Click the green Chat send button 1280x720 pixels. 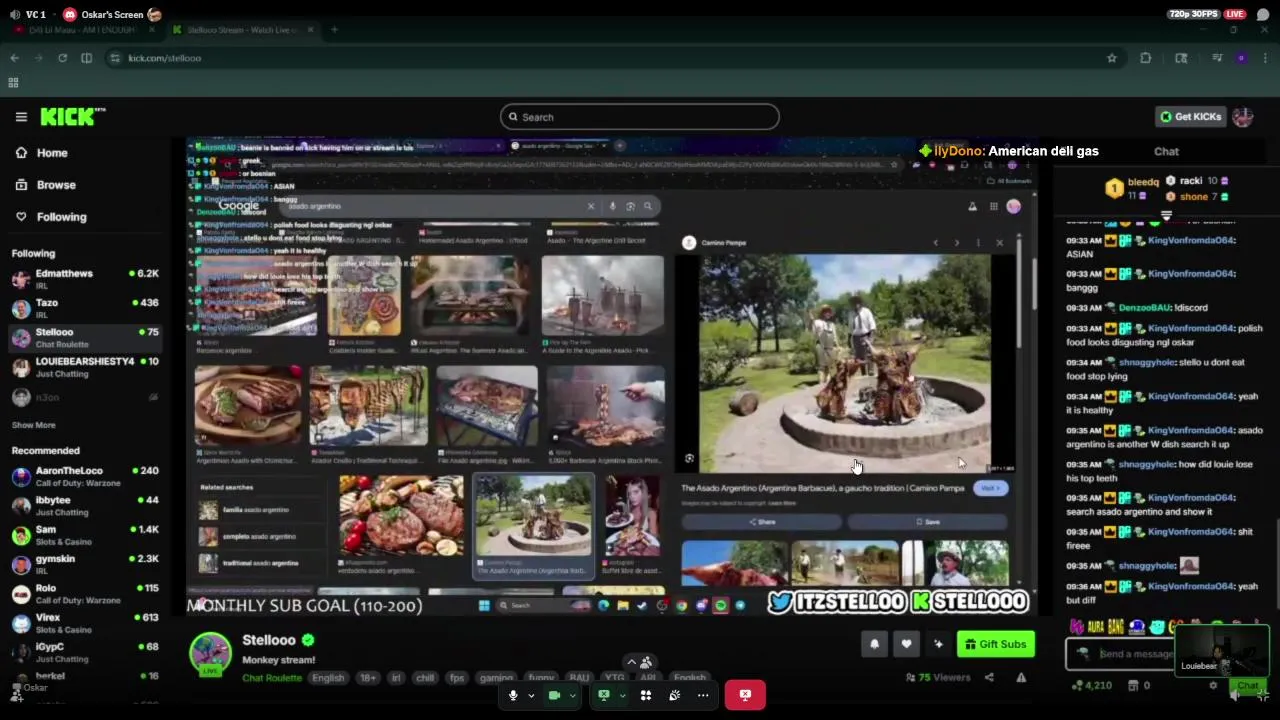point(1248,686)
